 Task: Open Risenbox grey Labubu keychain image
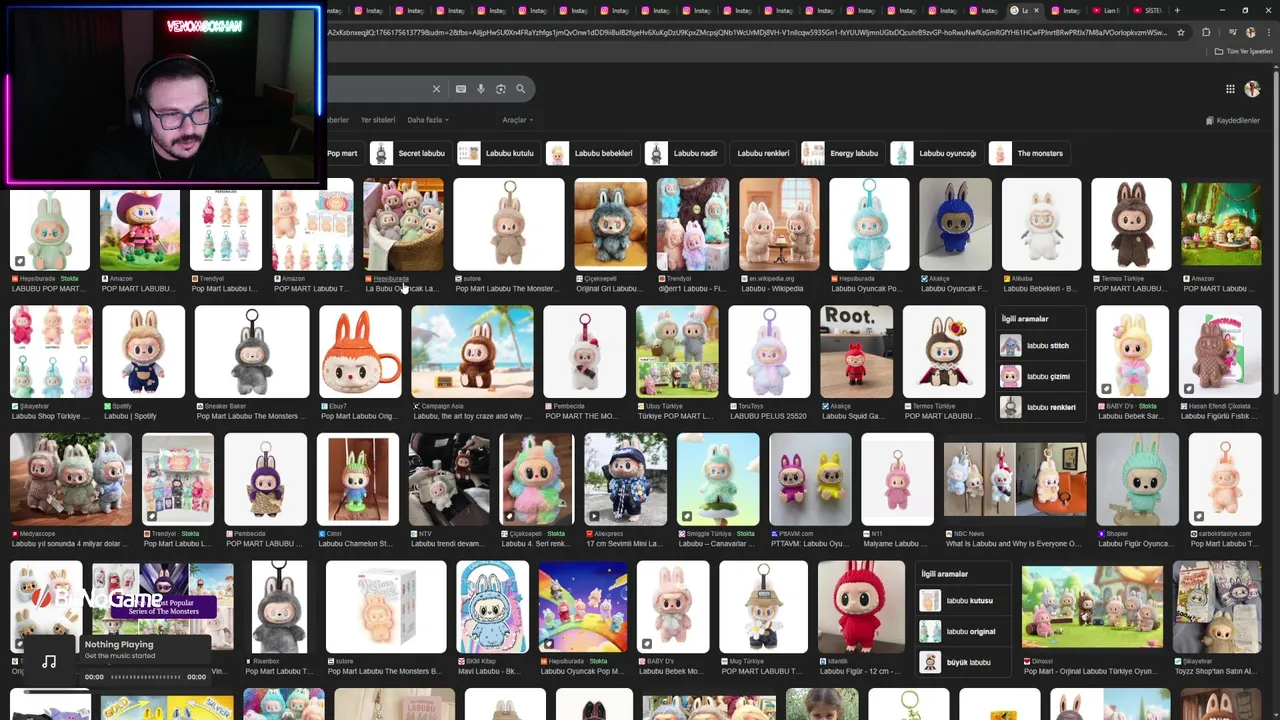279,607
